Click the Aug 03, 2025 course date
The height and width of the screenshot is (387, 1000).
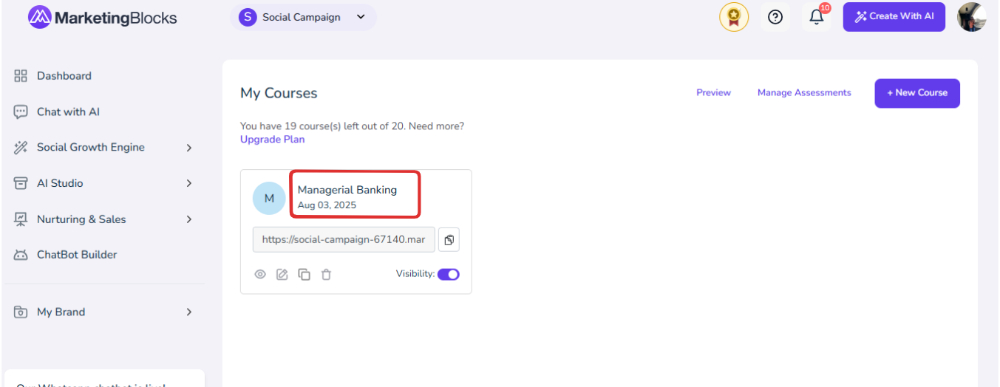pos(327,205)
